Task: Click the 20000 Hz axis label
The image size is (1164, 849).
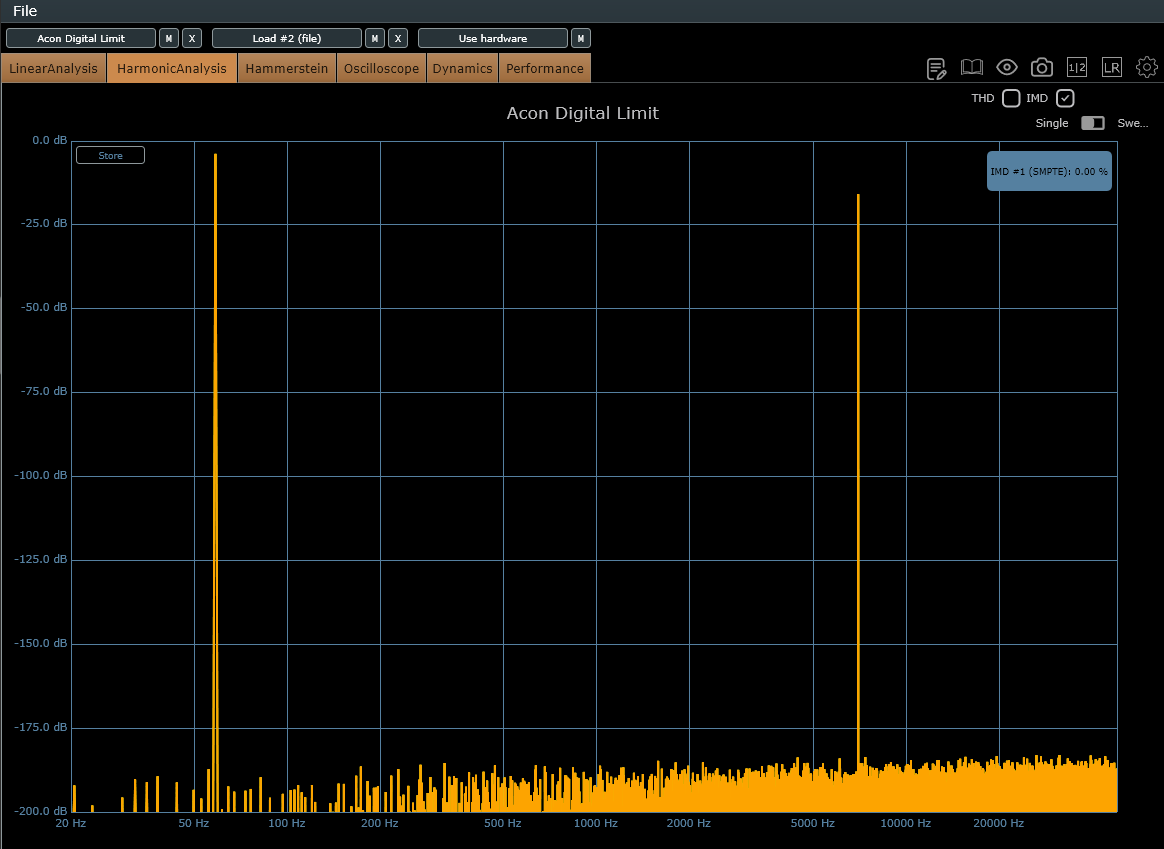Action: (998, 823)
